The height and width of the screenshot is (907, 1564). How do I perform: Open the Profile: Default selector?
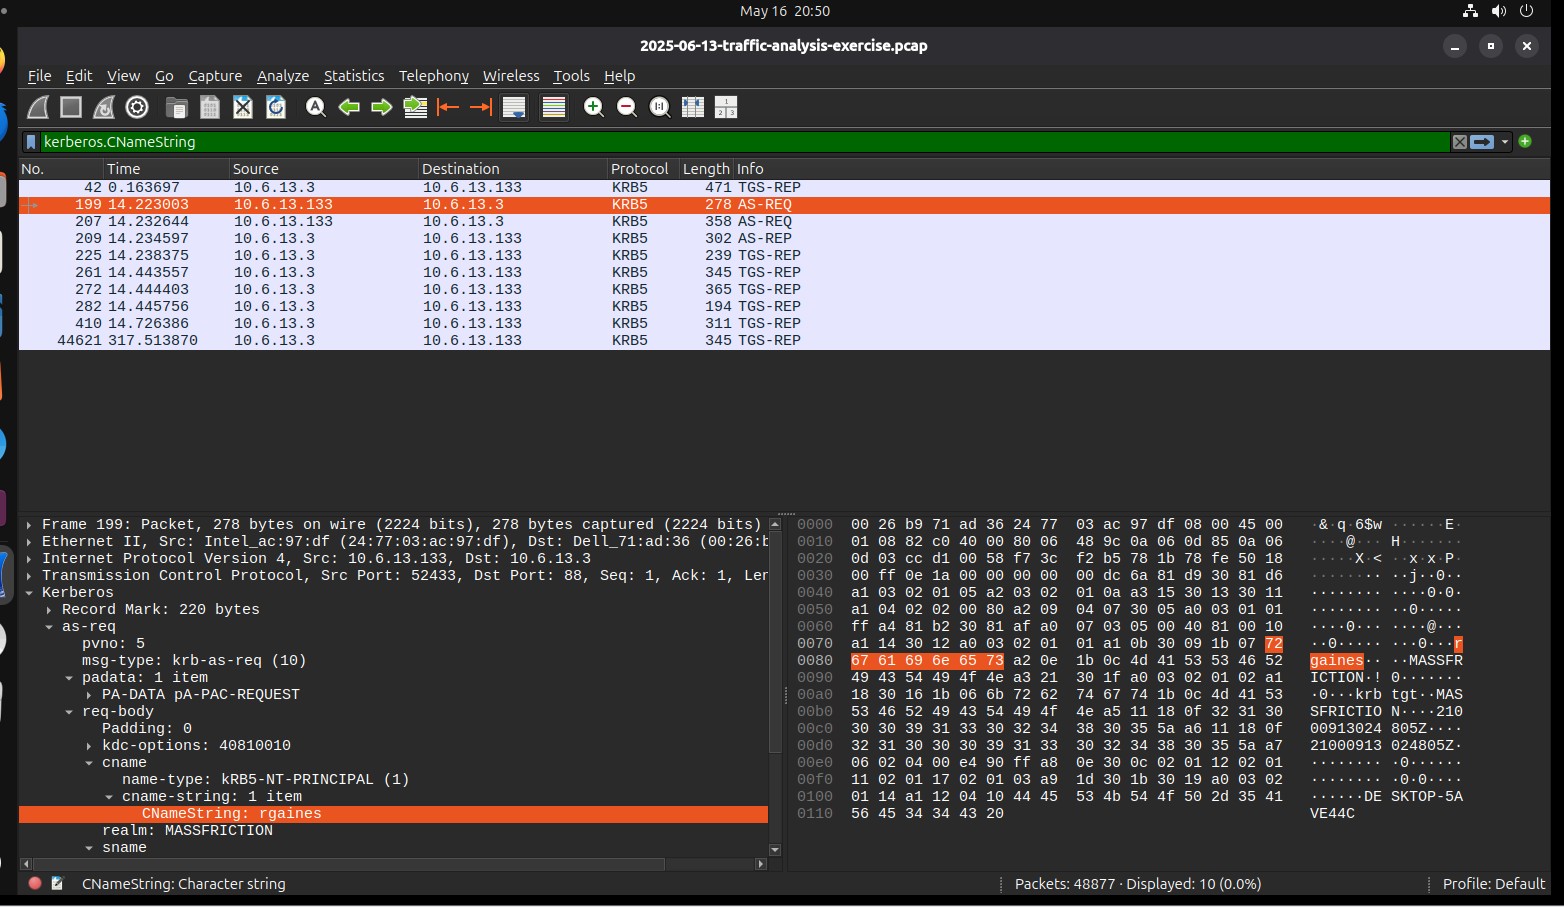point(1494,884)
